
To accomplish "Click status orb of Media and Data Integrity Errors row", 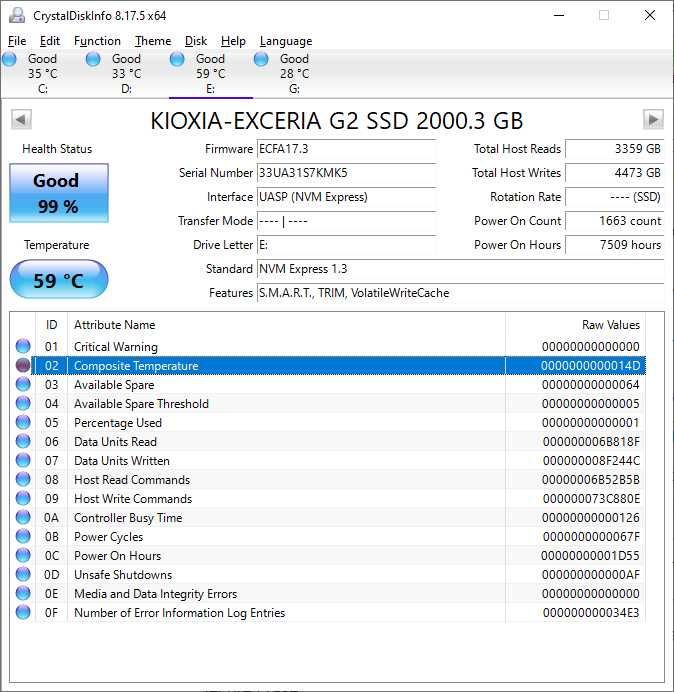I will pos(23,593).
